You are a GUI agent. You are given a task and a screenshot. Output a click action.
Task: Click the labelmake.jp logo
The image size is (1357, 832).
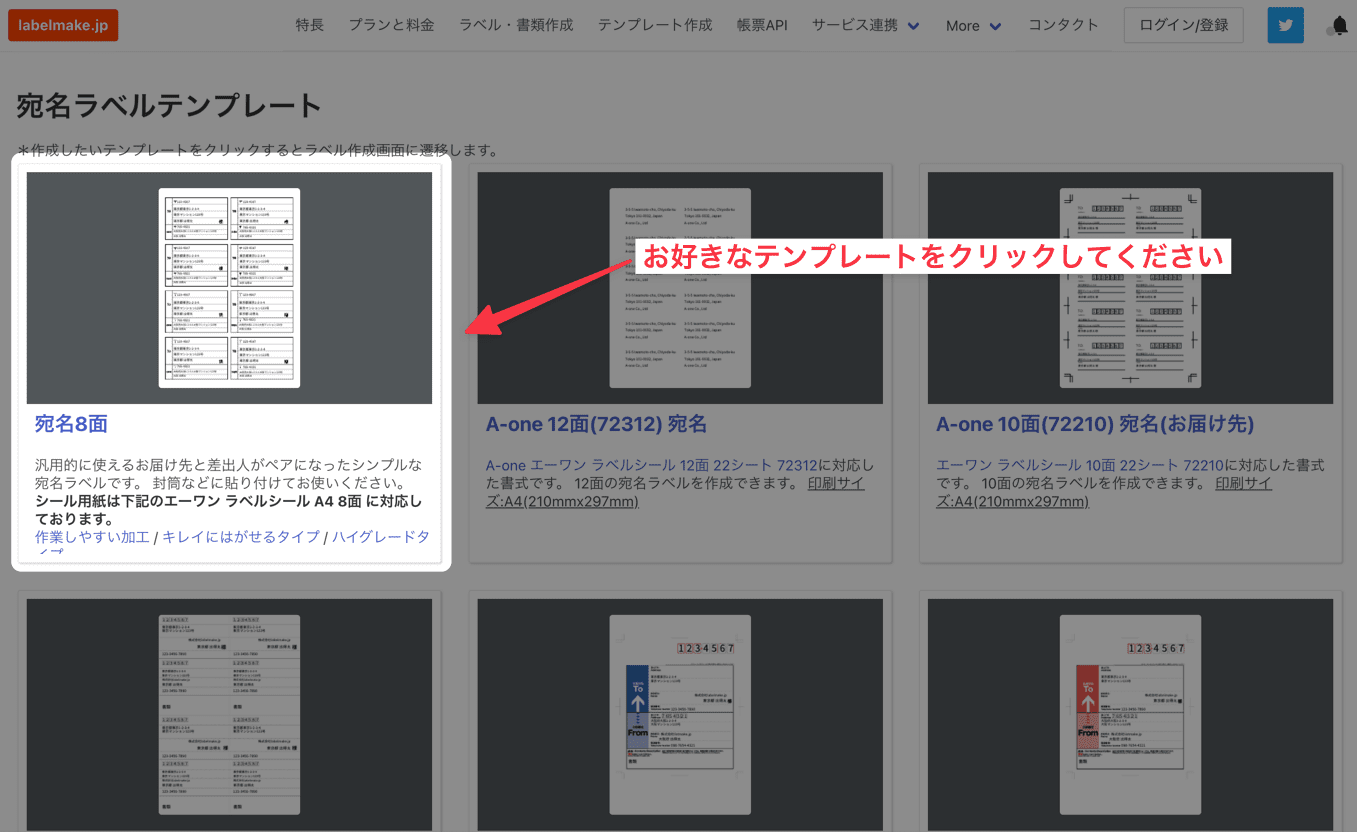click(62, 25)
